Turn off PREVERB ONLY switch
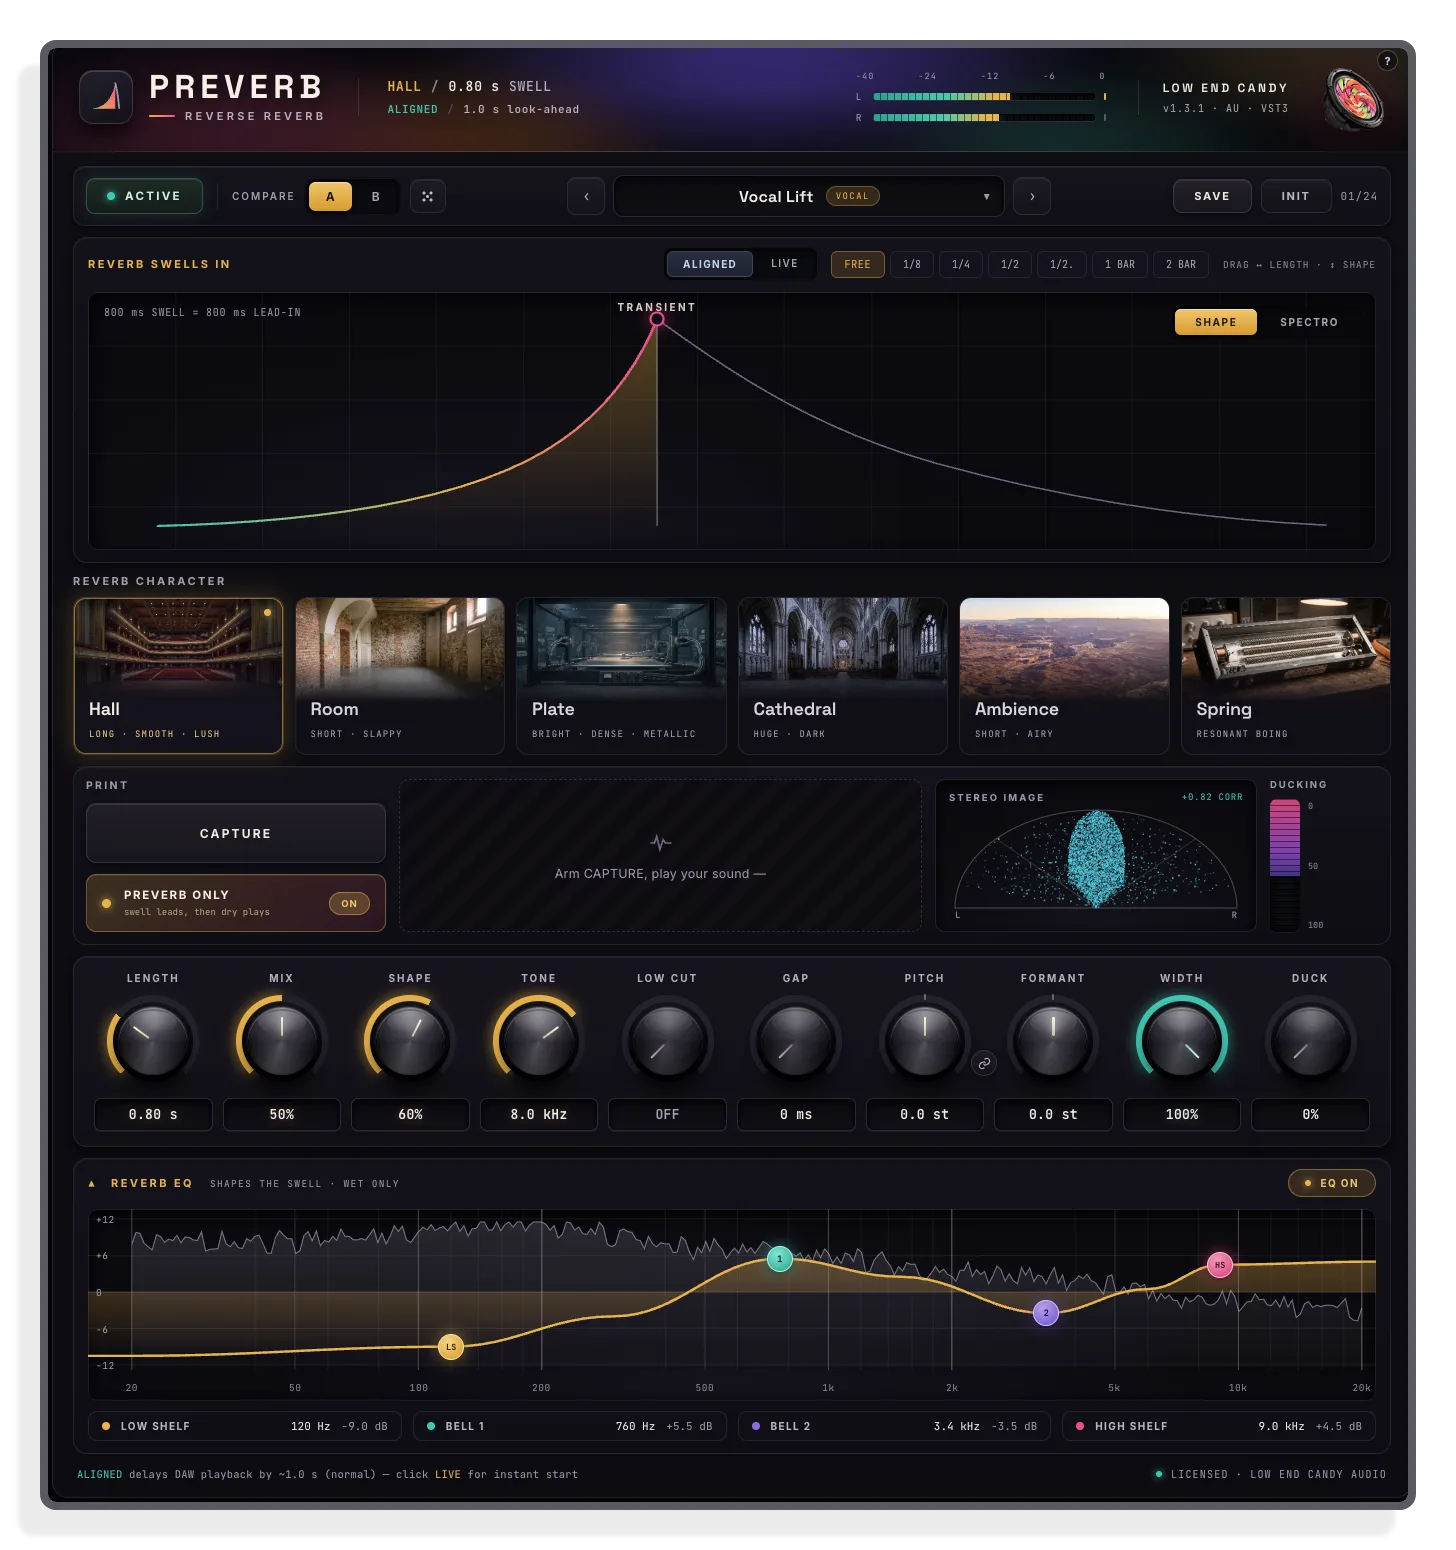The width and height of the screenshot is (1456, 1550). click(x=349, y=904)
